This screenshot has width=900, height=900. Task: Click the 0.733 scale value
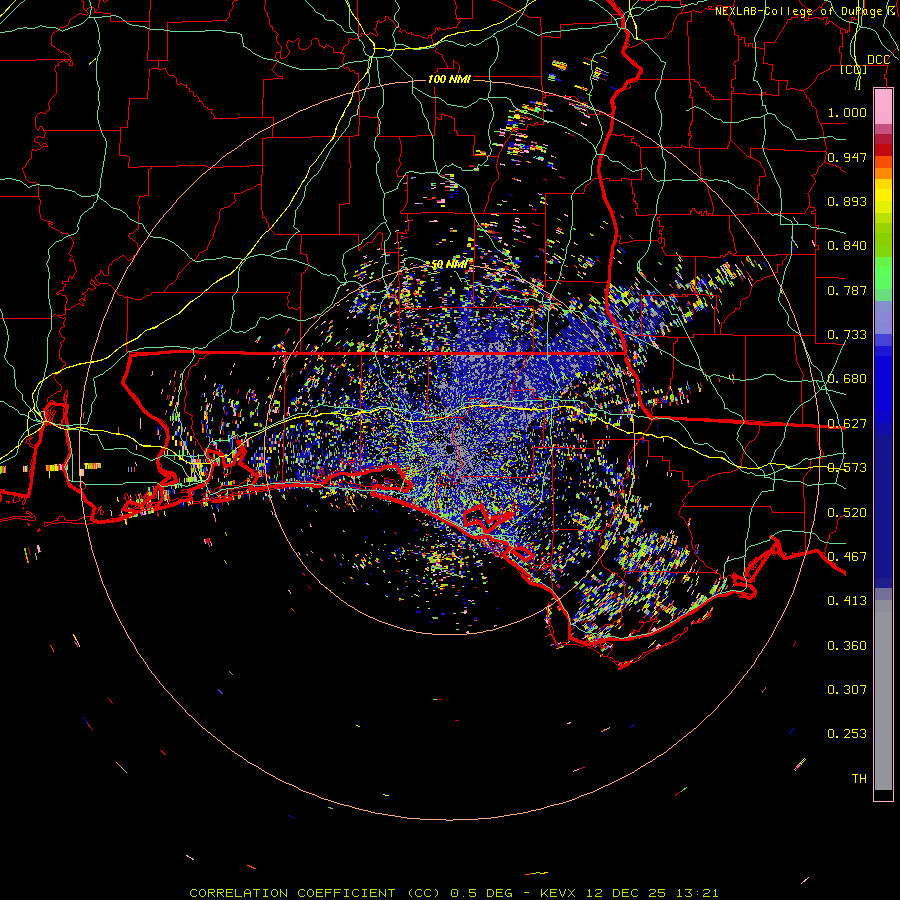(847, 335)
